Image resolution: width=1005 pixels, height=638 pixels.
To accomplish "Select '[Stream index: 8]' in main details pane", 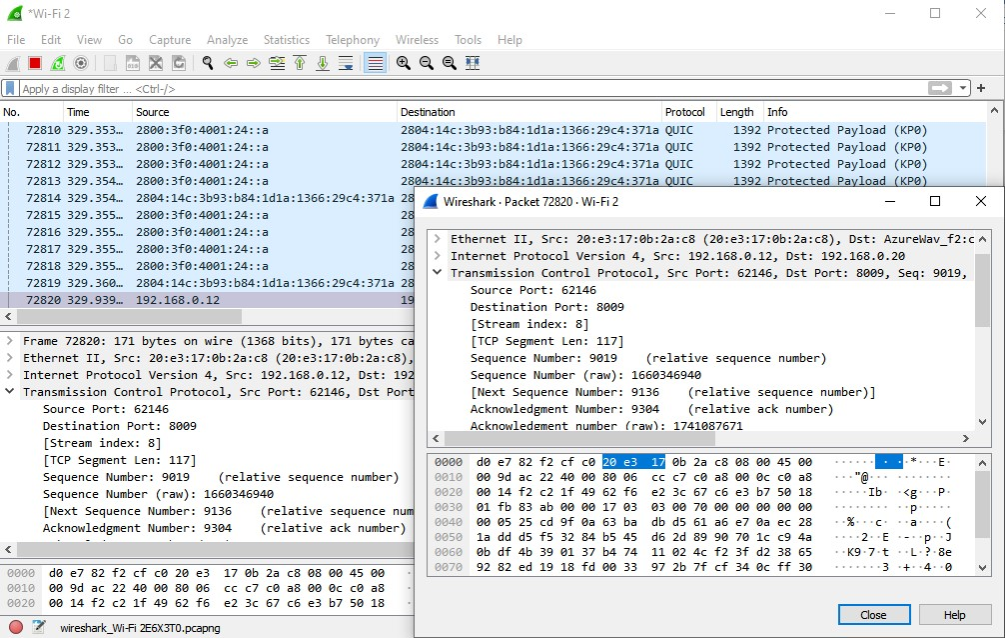I will pos(101,443).
